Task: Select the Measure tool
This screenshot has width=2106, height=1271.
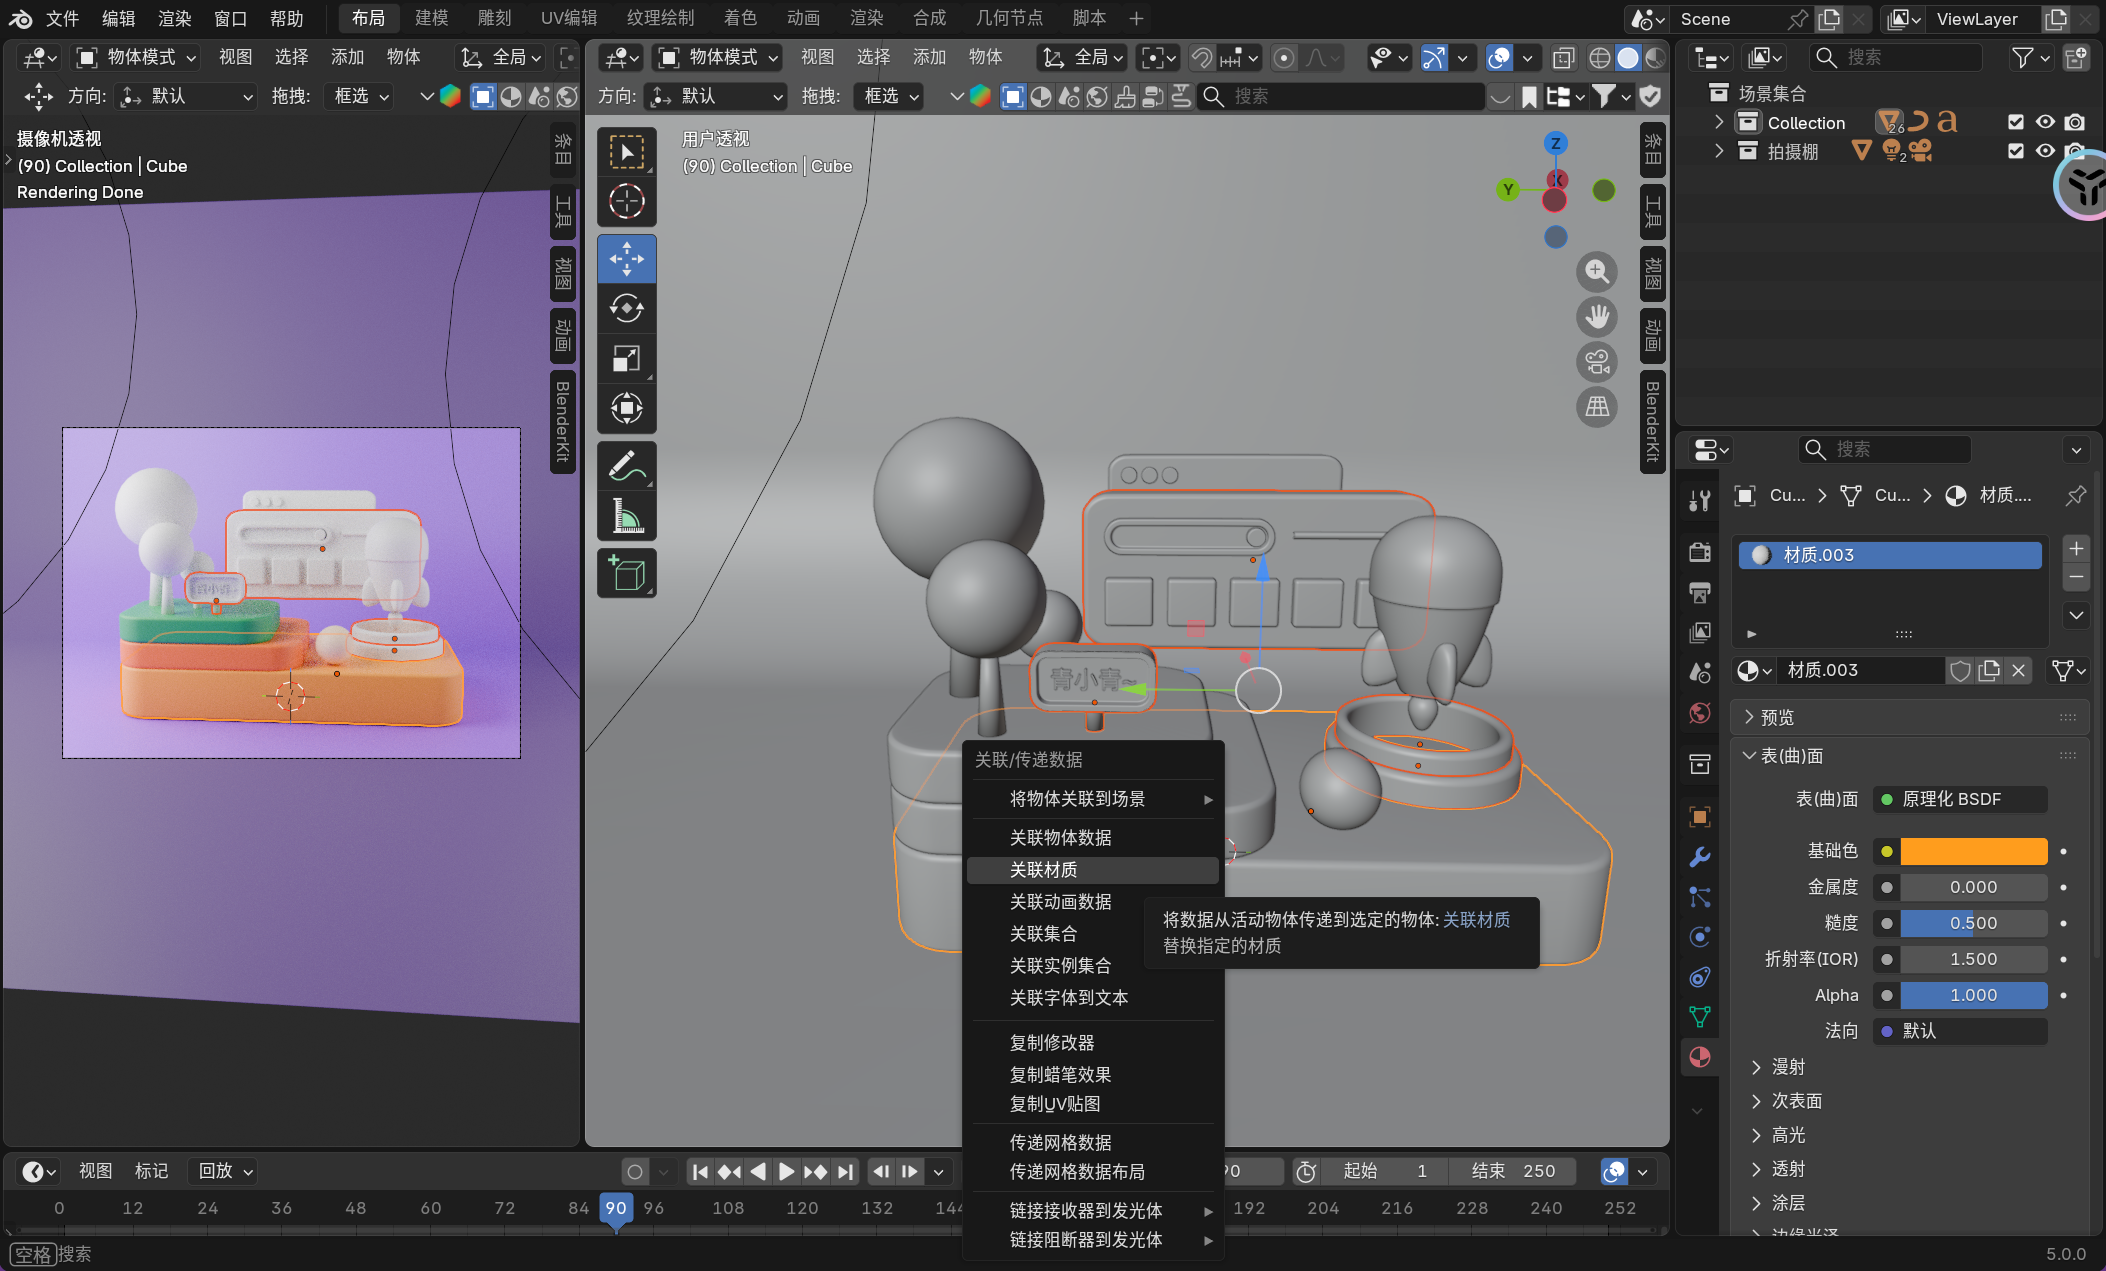Action: tap(627, 517)
